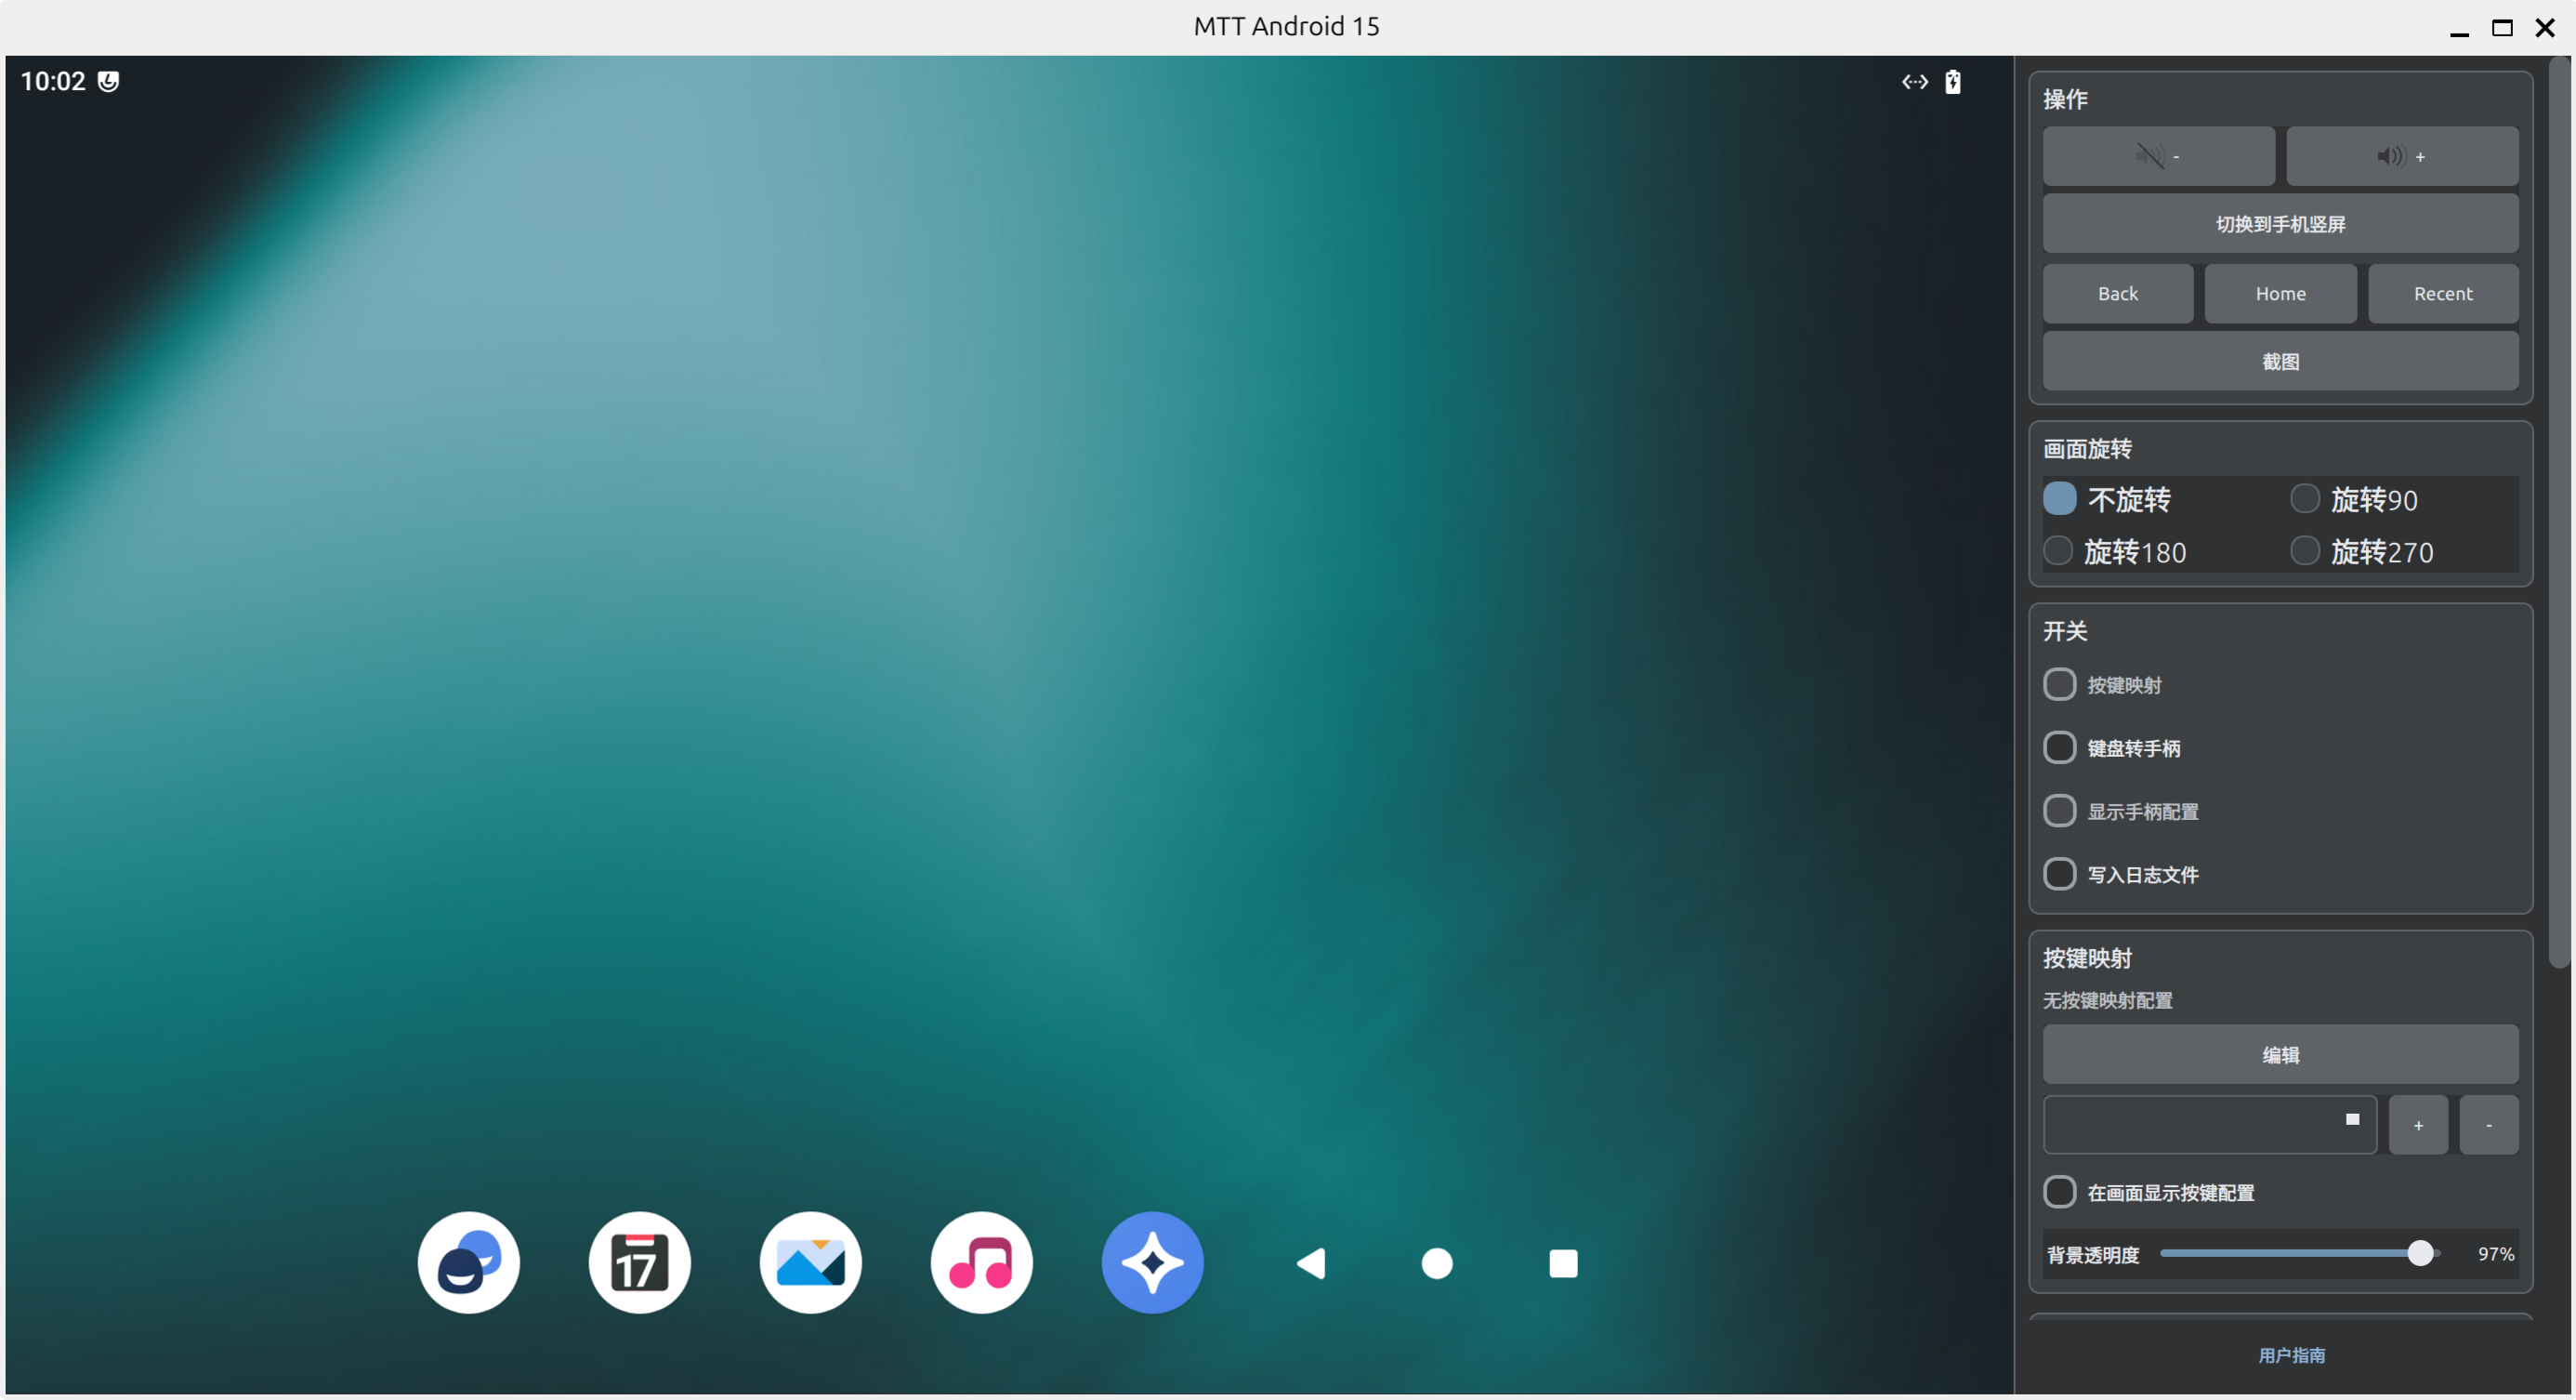Click the 无按键映射配置 label

[2107, 1001]
